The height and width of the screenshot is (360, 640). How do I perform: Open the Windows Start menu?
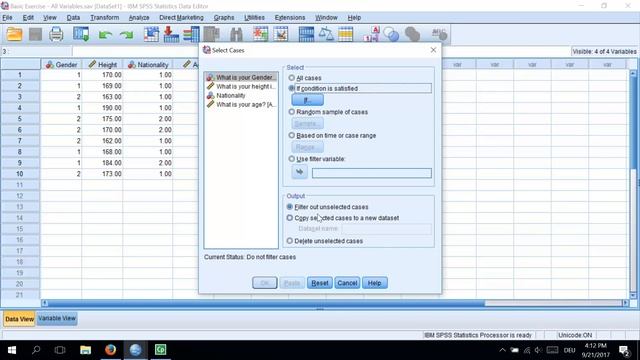click(x=12, y=350)
